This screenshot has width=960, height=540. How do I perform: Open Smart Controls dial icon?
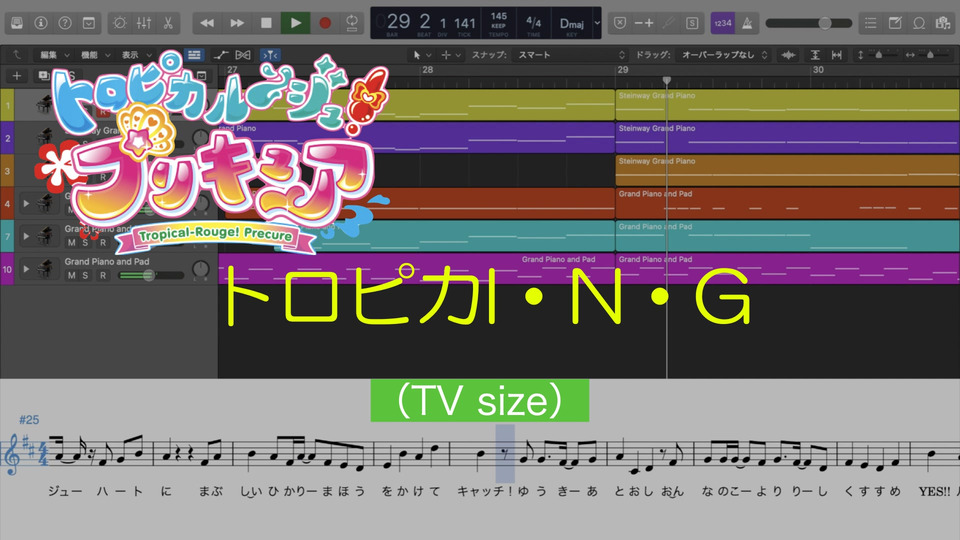(120, 23)
